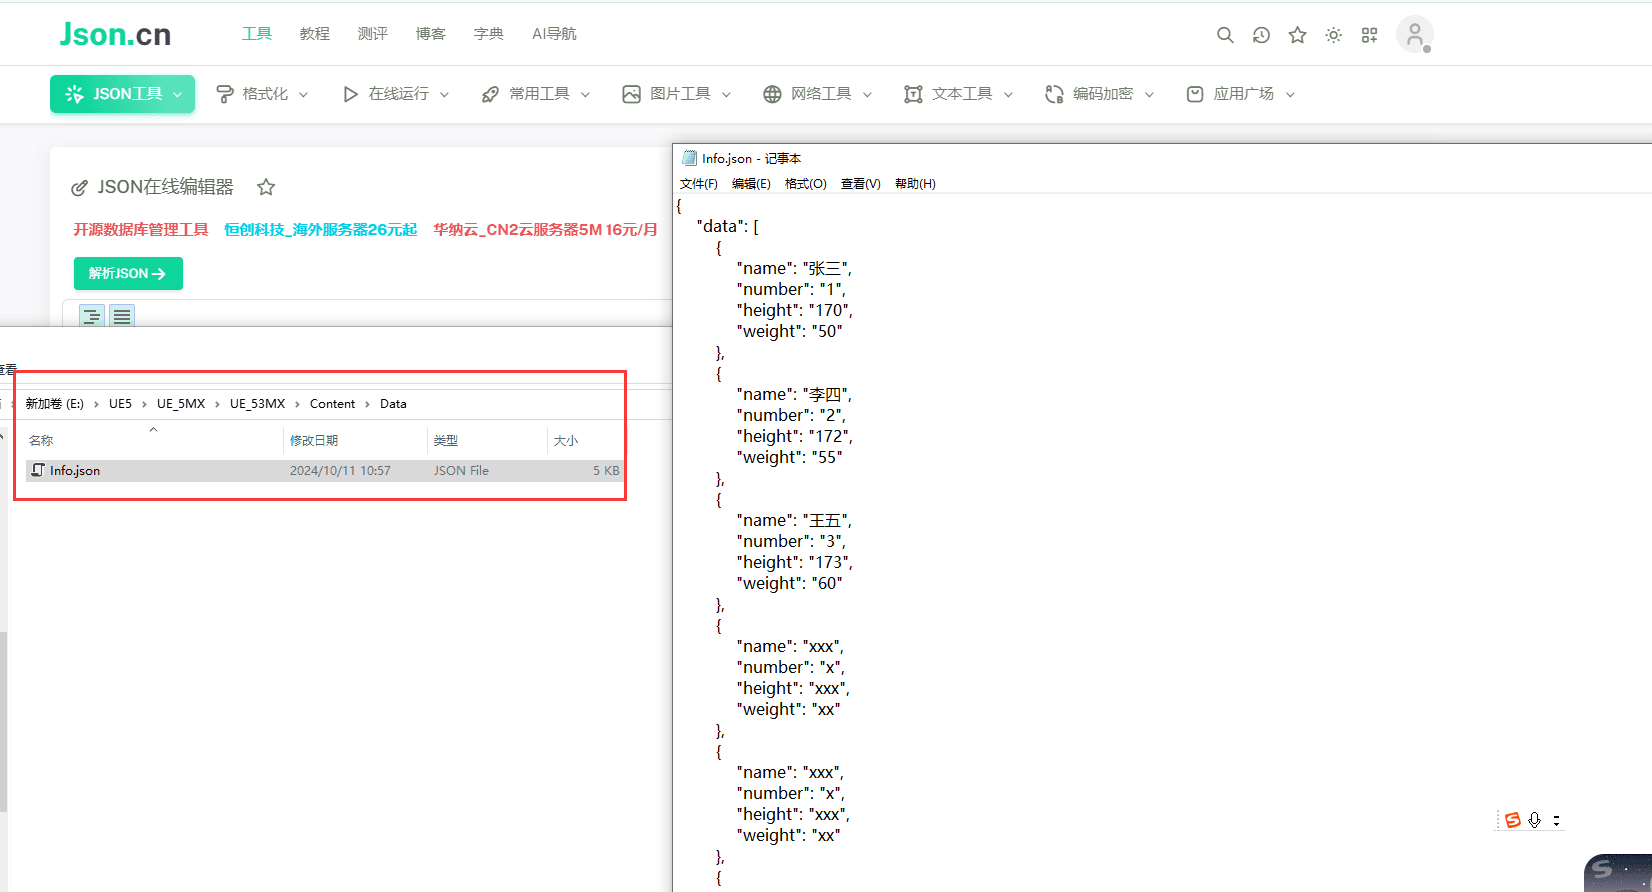Expand the 网络工具 menu
Viewport: 1652px width, 892px height.
pos(818,94)
